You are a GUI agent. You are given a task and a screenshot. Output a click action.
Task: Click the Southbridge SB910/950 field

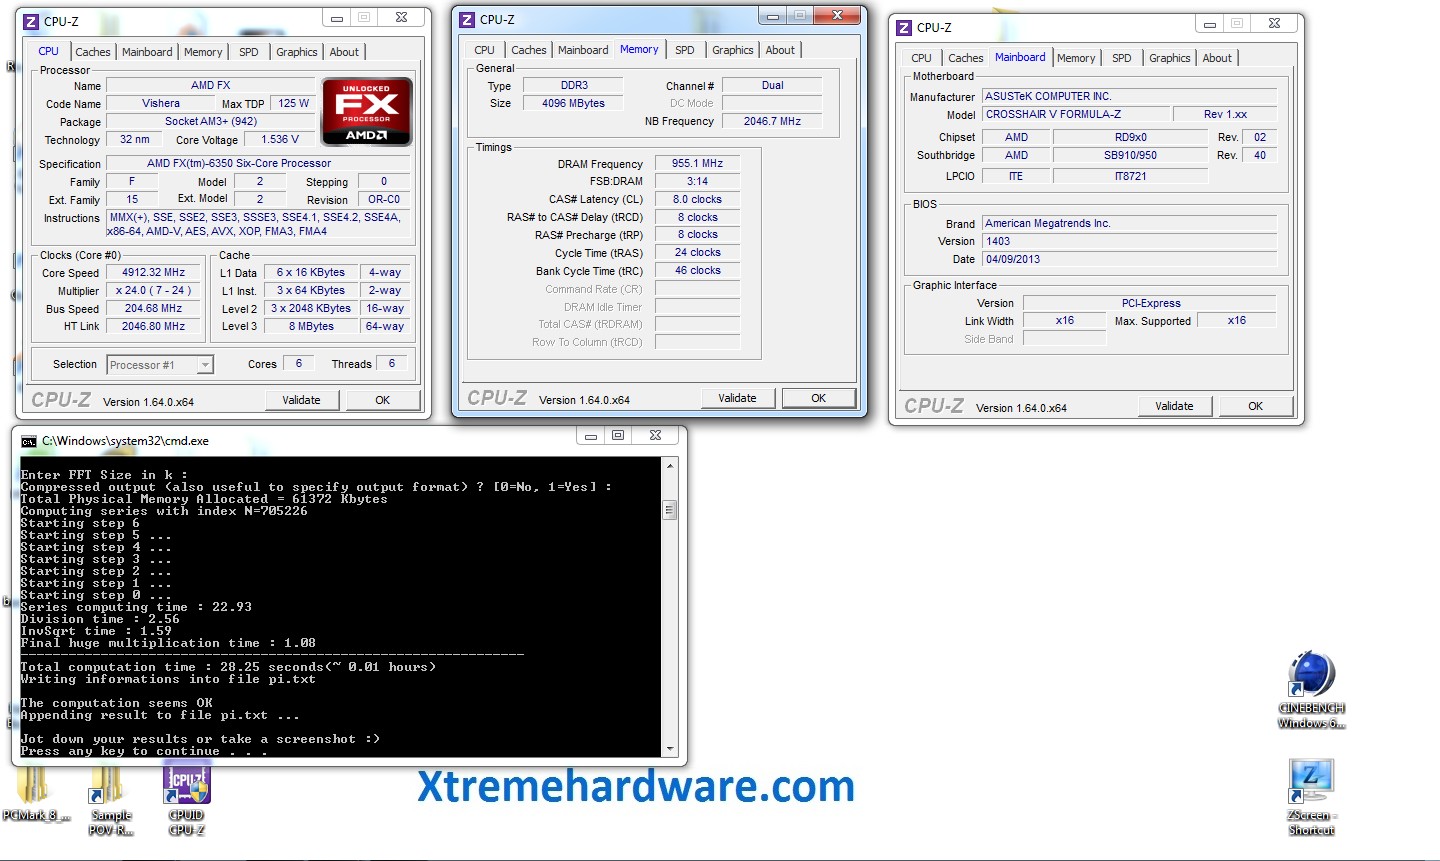[1130, 155]
